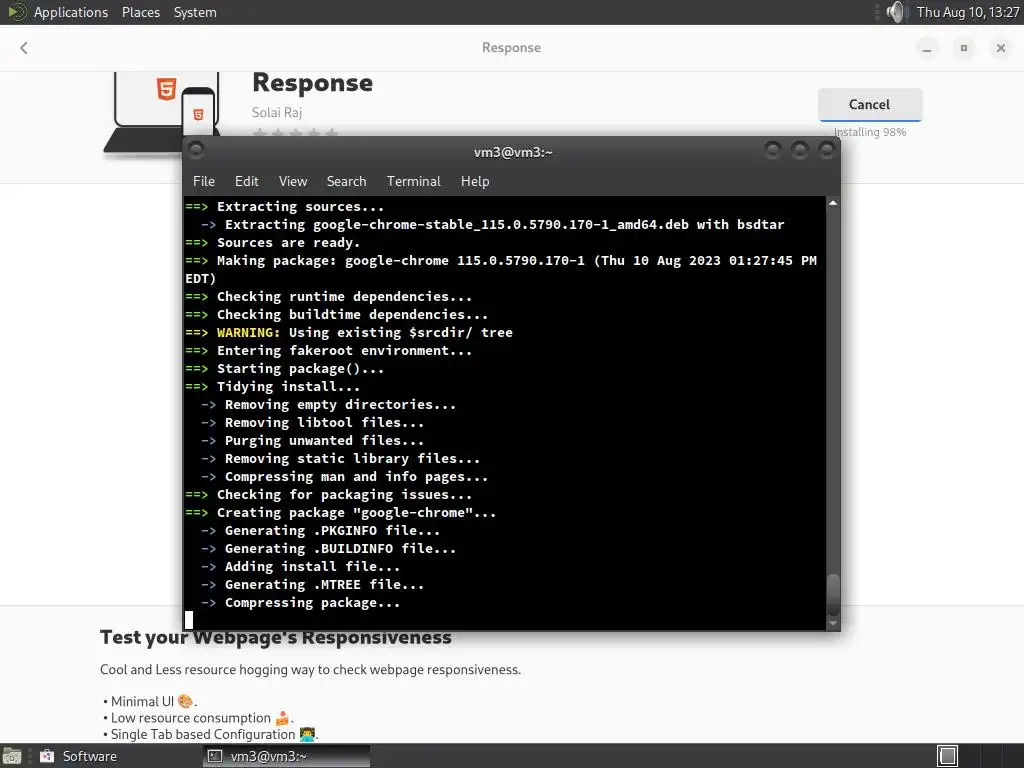Click the terminal scrollbar up arrow
Image resolution: width=1024 pixels, height=768 pixels.
point(833,203)
